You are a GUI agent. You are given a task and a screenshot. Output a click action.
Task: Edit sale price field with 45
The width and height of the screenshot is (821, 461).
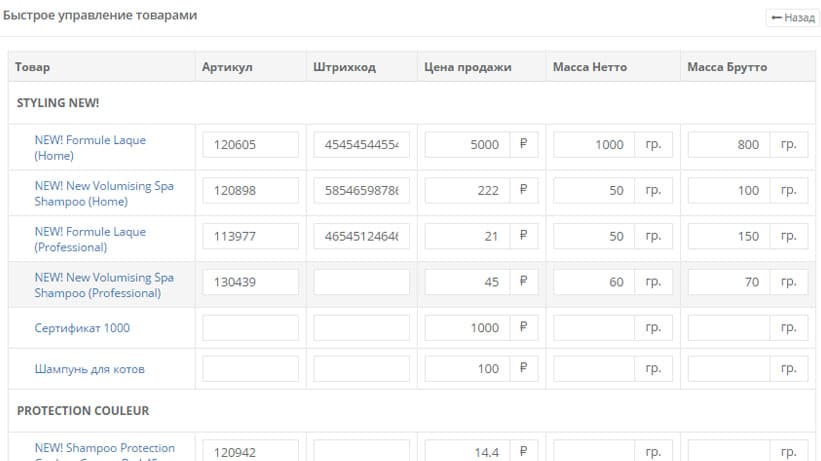tap(467, 282)
